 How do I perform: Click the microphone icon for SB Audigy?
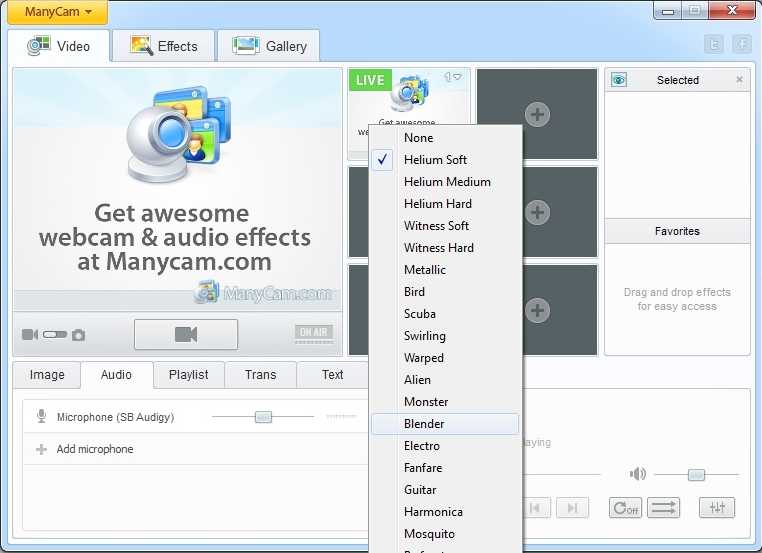coord(42,416)
